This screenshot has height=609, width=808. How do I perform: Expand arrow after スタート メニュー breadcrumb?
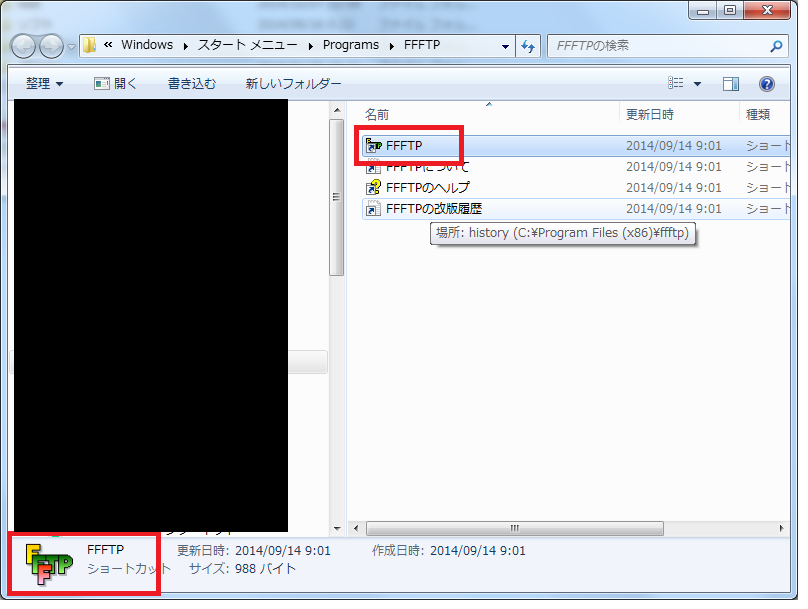point(311,46)
